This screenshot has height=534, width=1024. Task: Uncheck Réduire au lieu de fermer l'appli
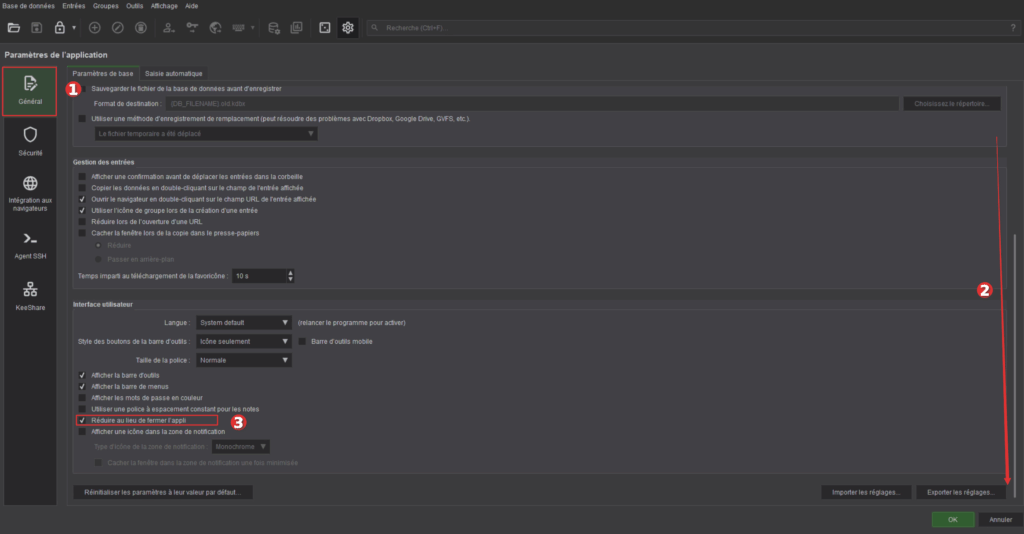point(82,421)
